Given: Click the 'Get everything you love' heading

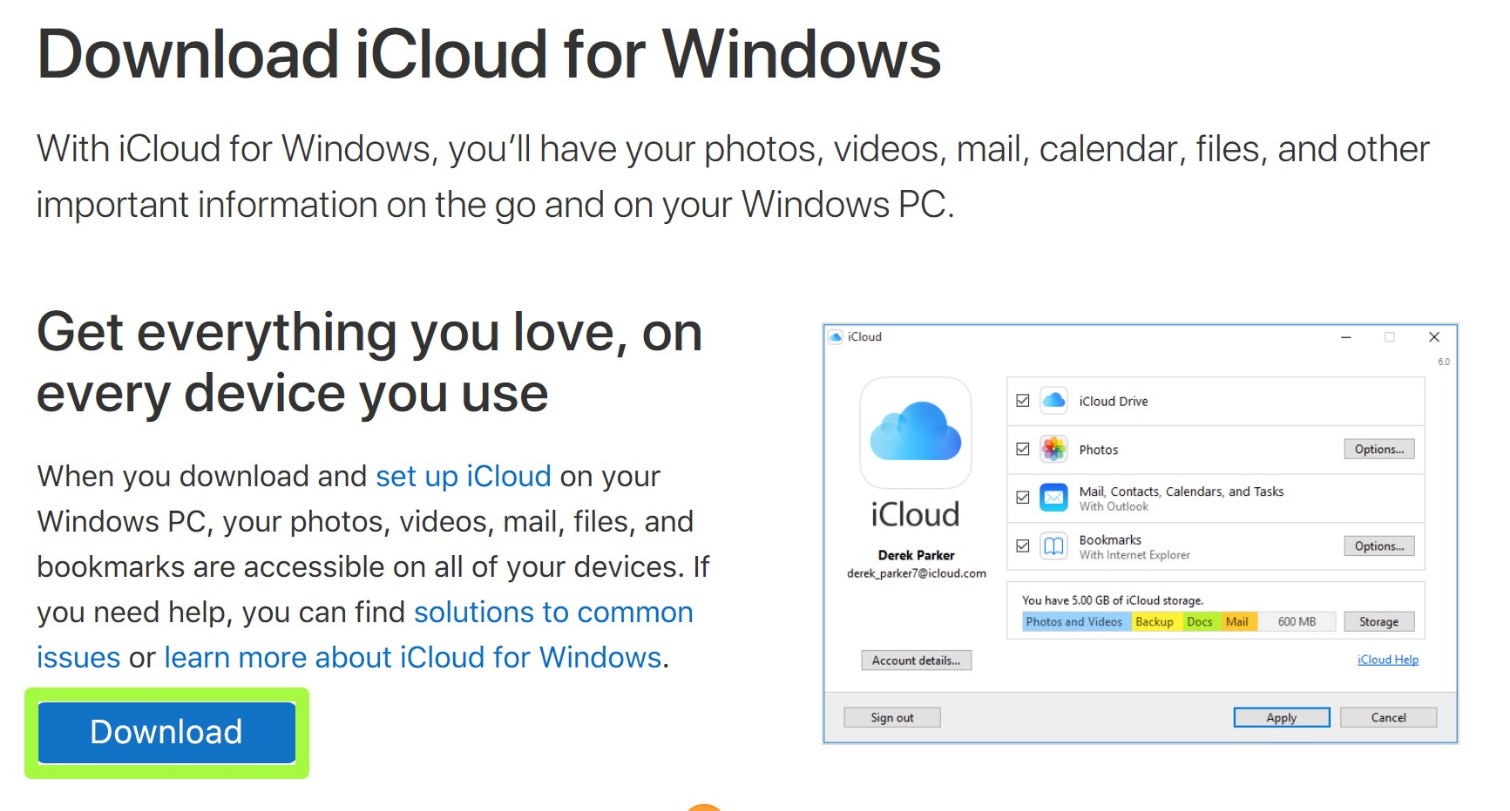Looking at the screenshot, I should click(370, 362).
